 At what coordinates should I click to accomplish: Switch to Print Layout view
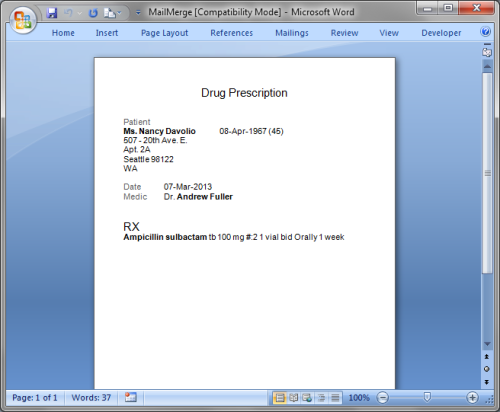280,397
